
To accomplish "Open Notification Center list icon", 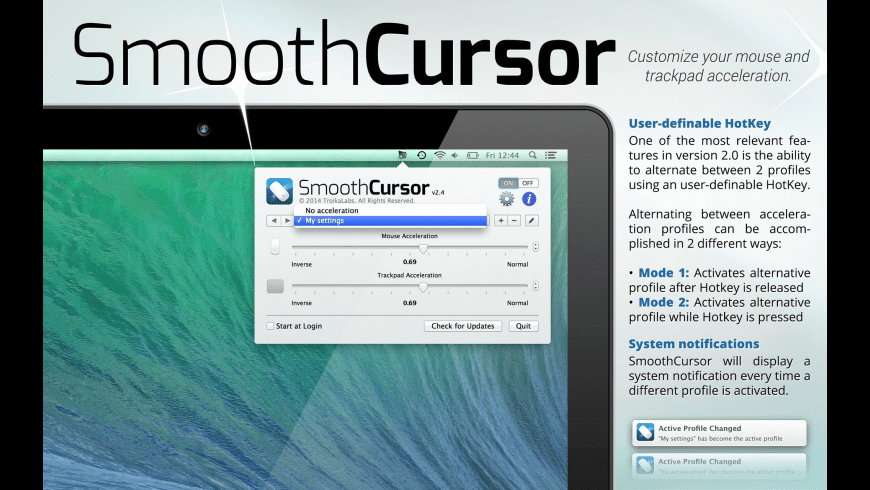I will 550,155.
